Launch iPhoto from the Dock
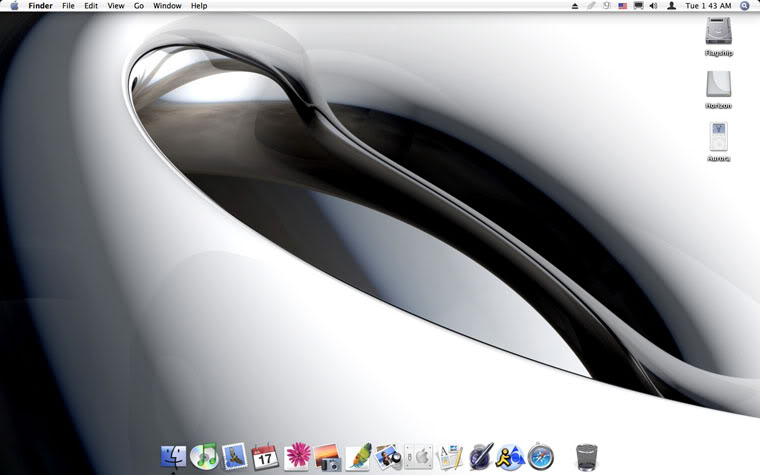 [x=327, y=457]
